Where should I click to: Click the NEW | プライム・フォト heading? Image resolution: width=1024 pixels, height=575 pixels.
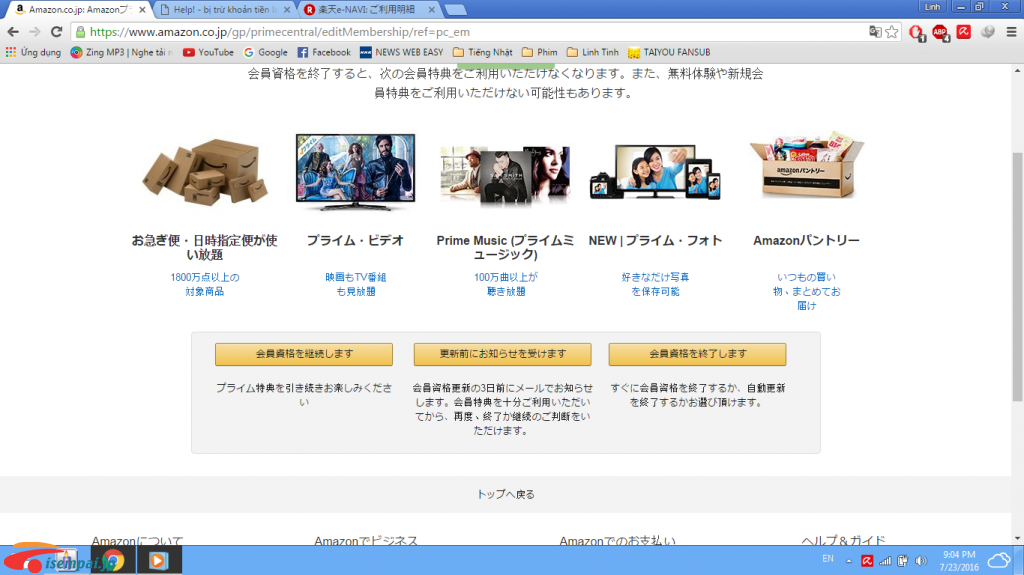[x=655, y=240]
